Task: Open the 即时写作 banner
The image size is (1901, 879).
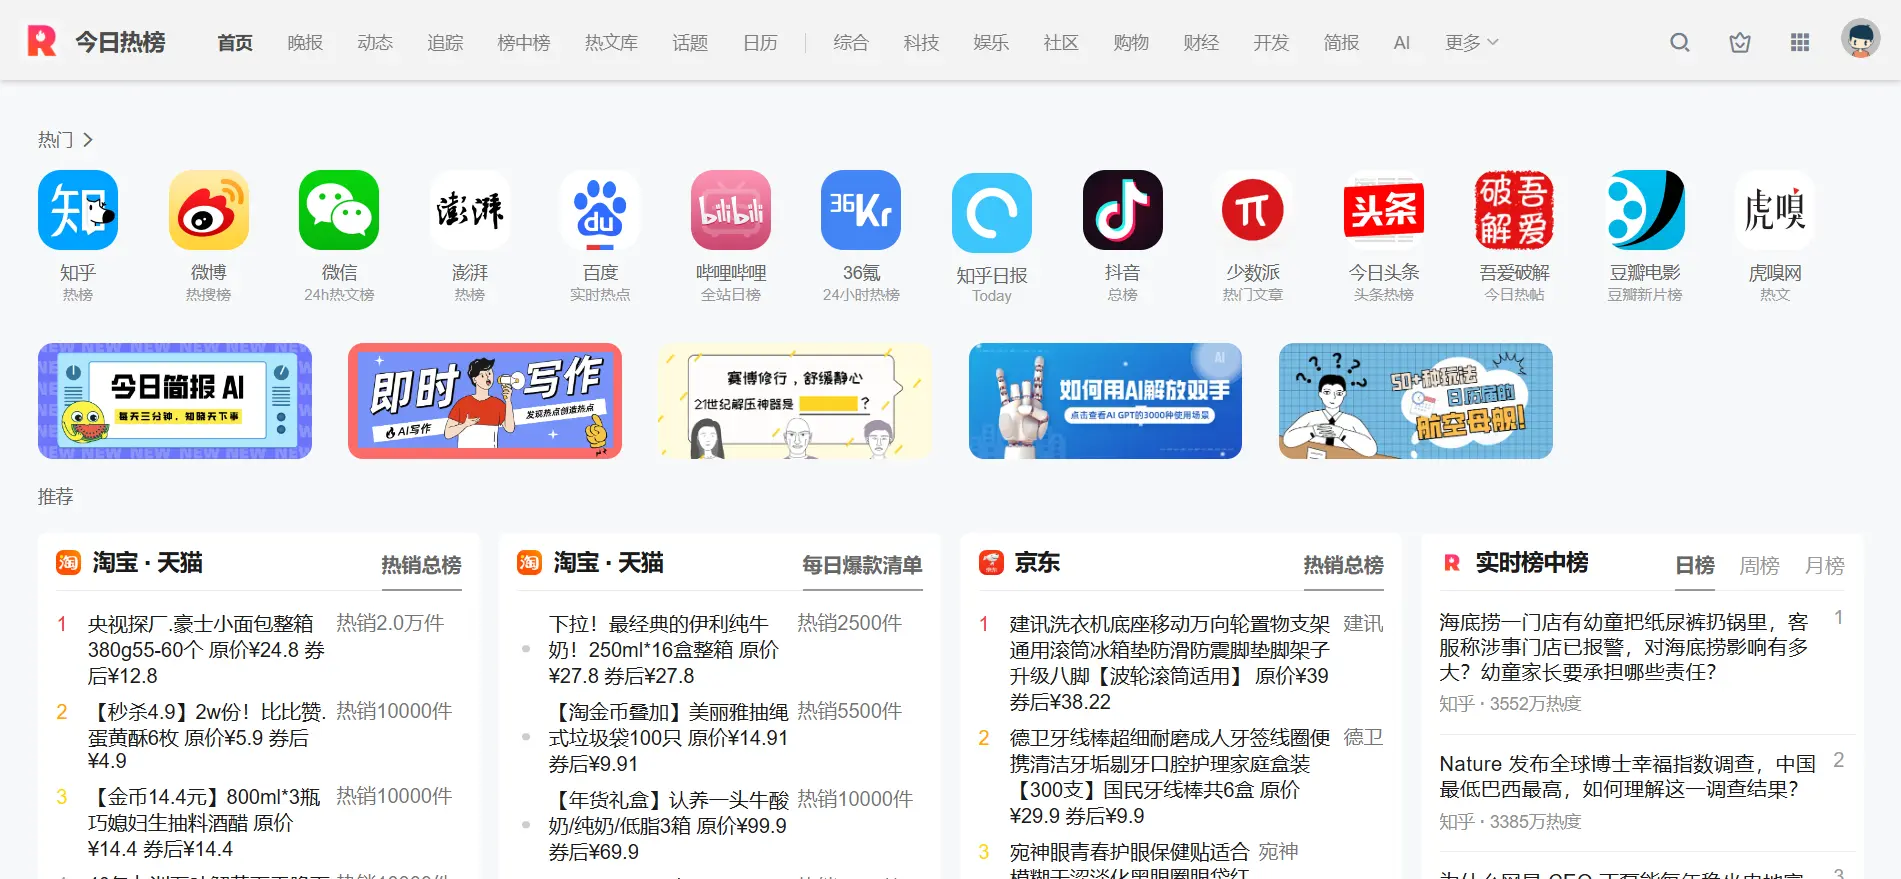Action: pyautogui.click(x=485, y=401)
